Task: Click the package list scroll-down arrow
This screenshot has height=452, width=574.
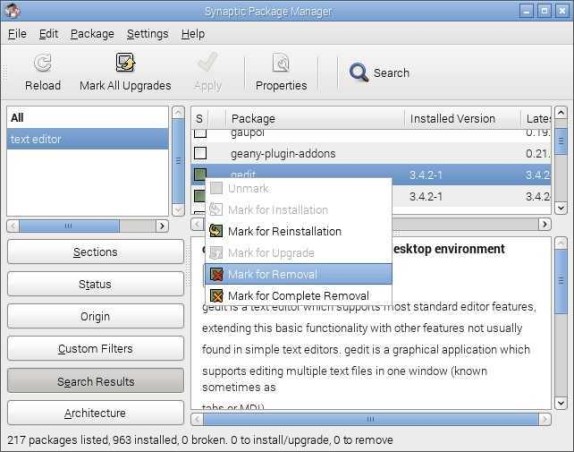Action: point(561,208)
